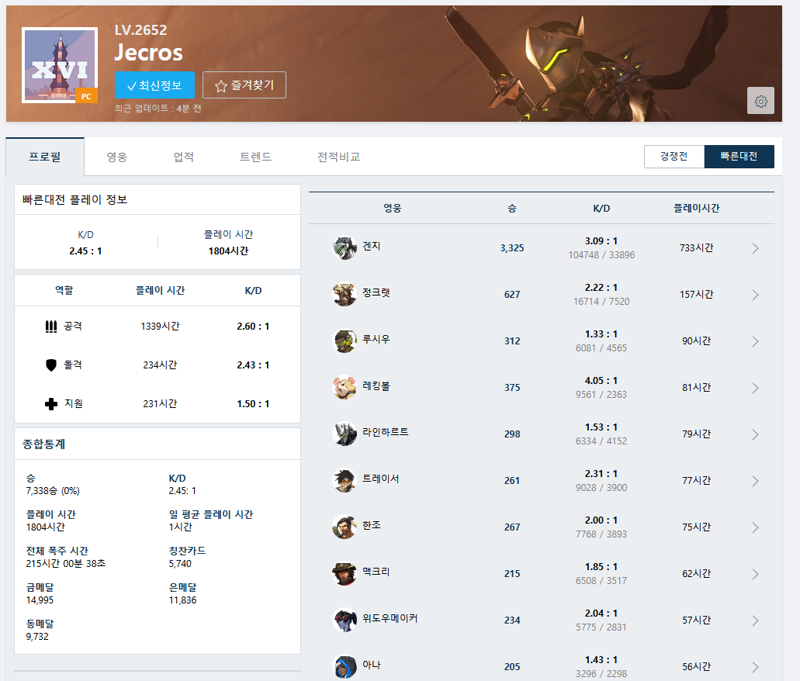Click the 겐지 hero name text
Screen dimensions: 800x681
[x=371, y=246]
